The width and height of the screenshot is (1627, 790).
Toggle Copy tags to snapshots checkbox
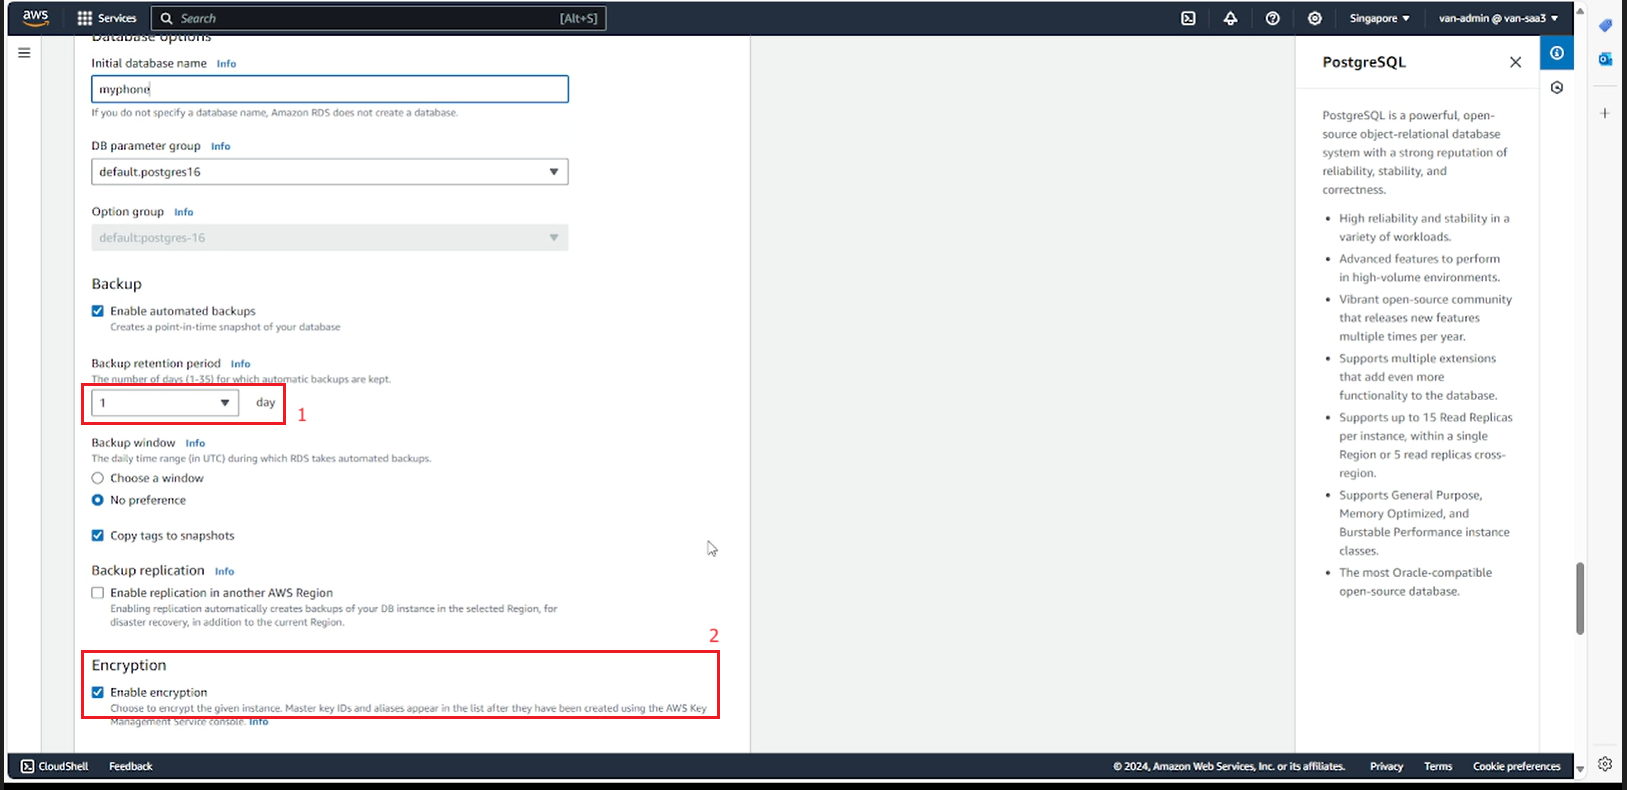click(98, 536)
